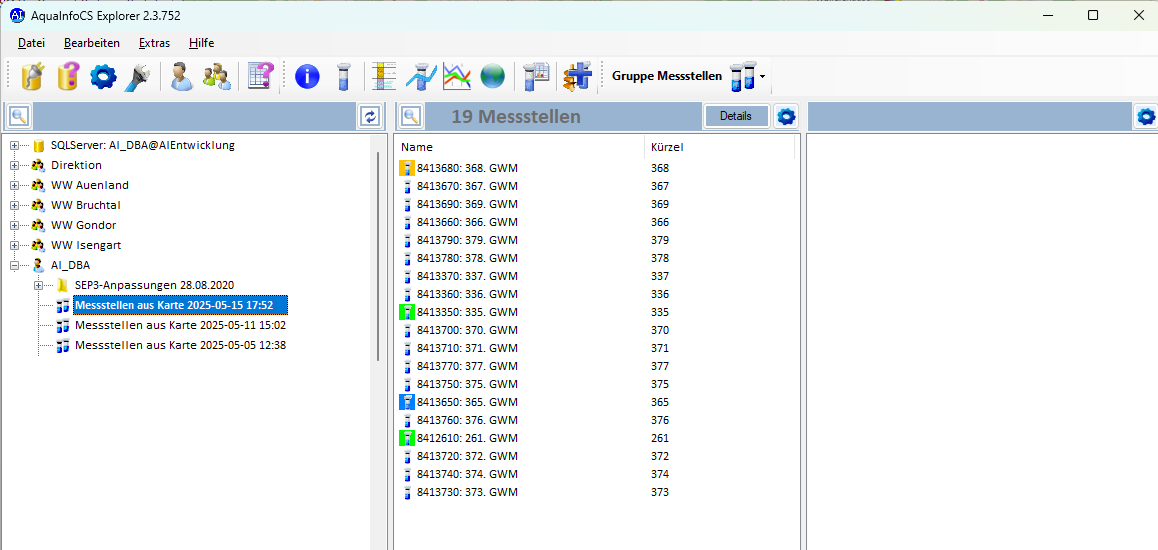Refresh the tree panel
Image resolution: width=1158 pixels, height=550 pixels.
coord(371,116)
